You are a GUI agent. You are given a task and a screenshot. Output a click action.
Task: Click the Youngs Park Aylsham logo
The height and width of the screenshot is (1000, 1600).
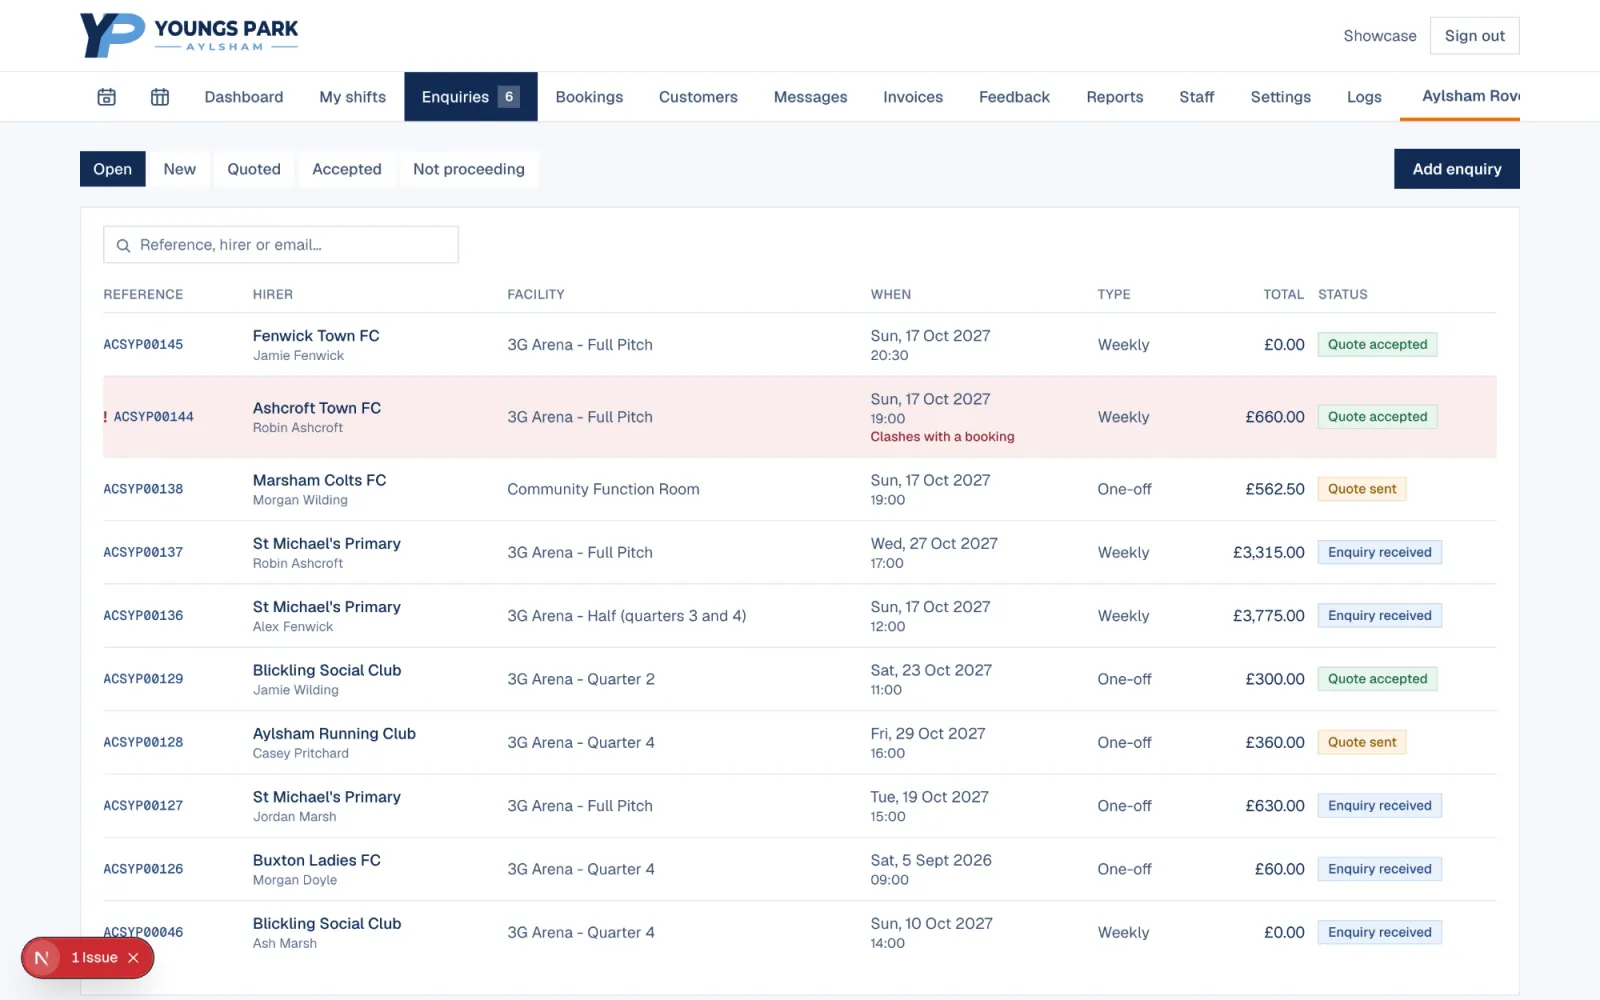[189, 35]
